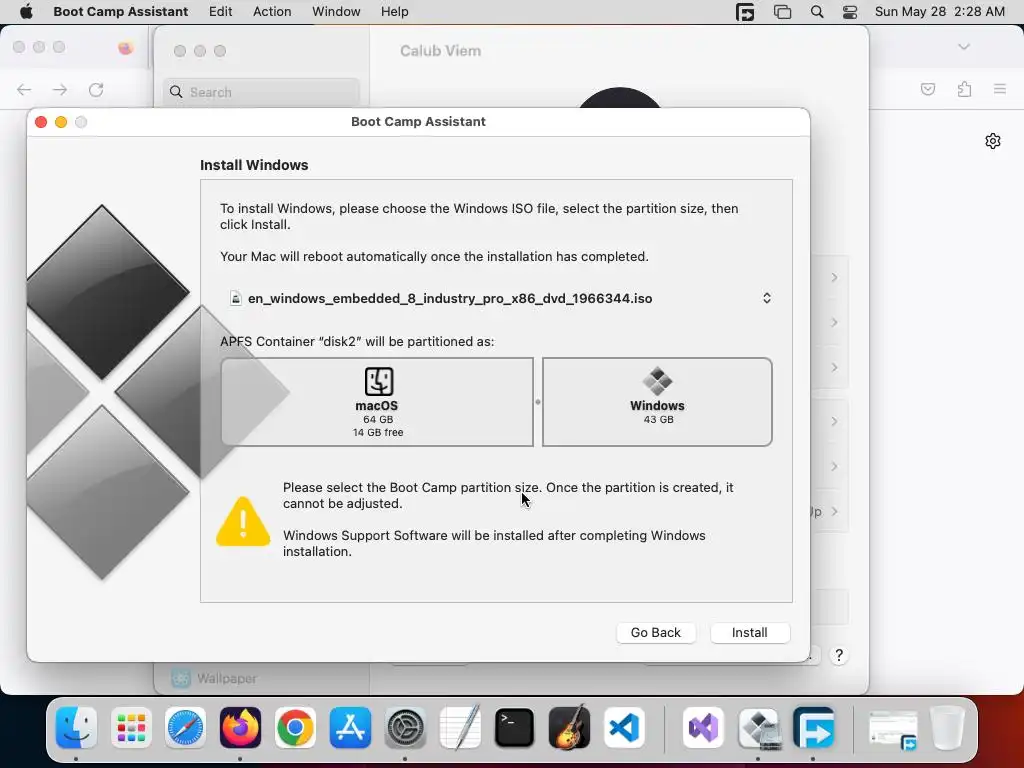
Task: Go forward in Firefox window
Action: (x=60, y=89)
